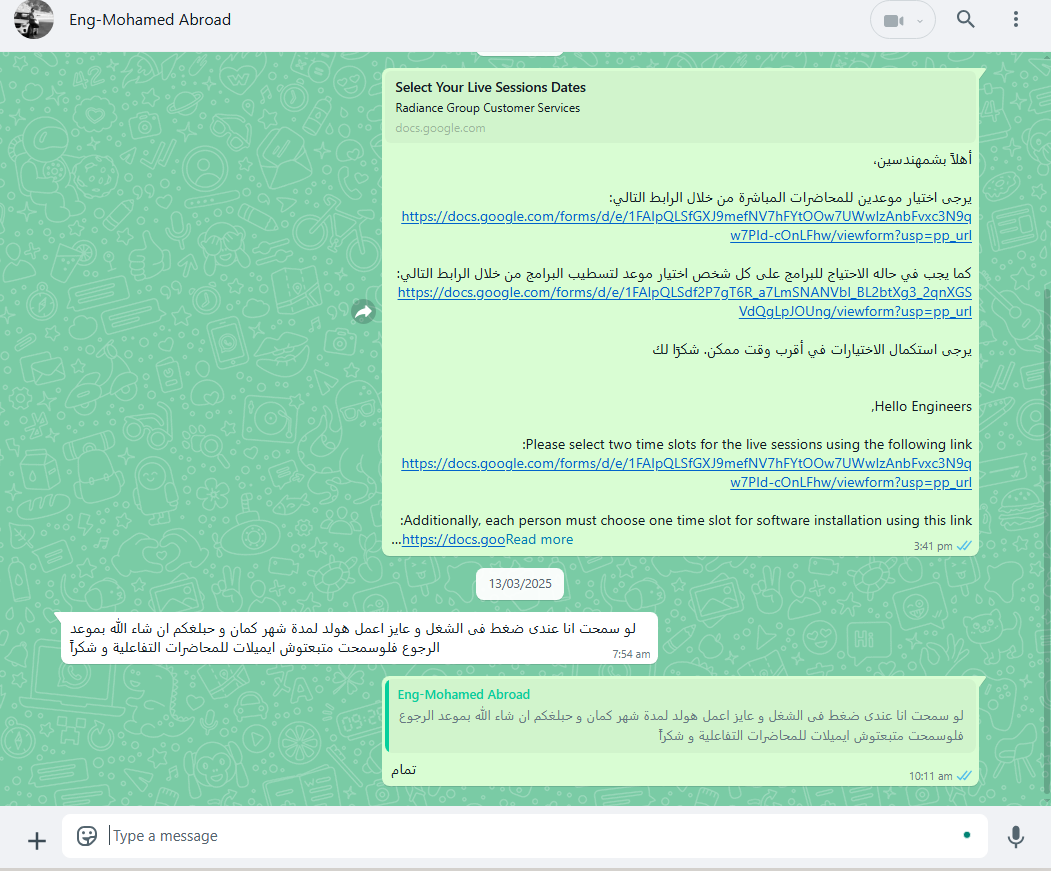
Task: Focus the Type a message field
Action: 525,836
